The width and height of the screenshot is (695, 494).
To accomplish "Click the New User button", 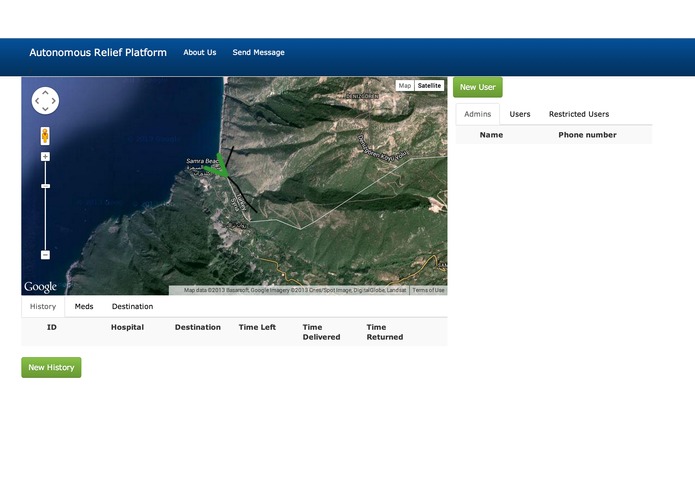I will point(478,87).
